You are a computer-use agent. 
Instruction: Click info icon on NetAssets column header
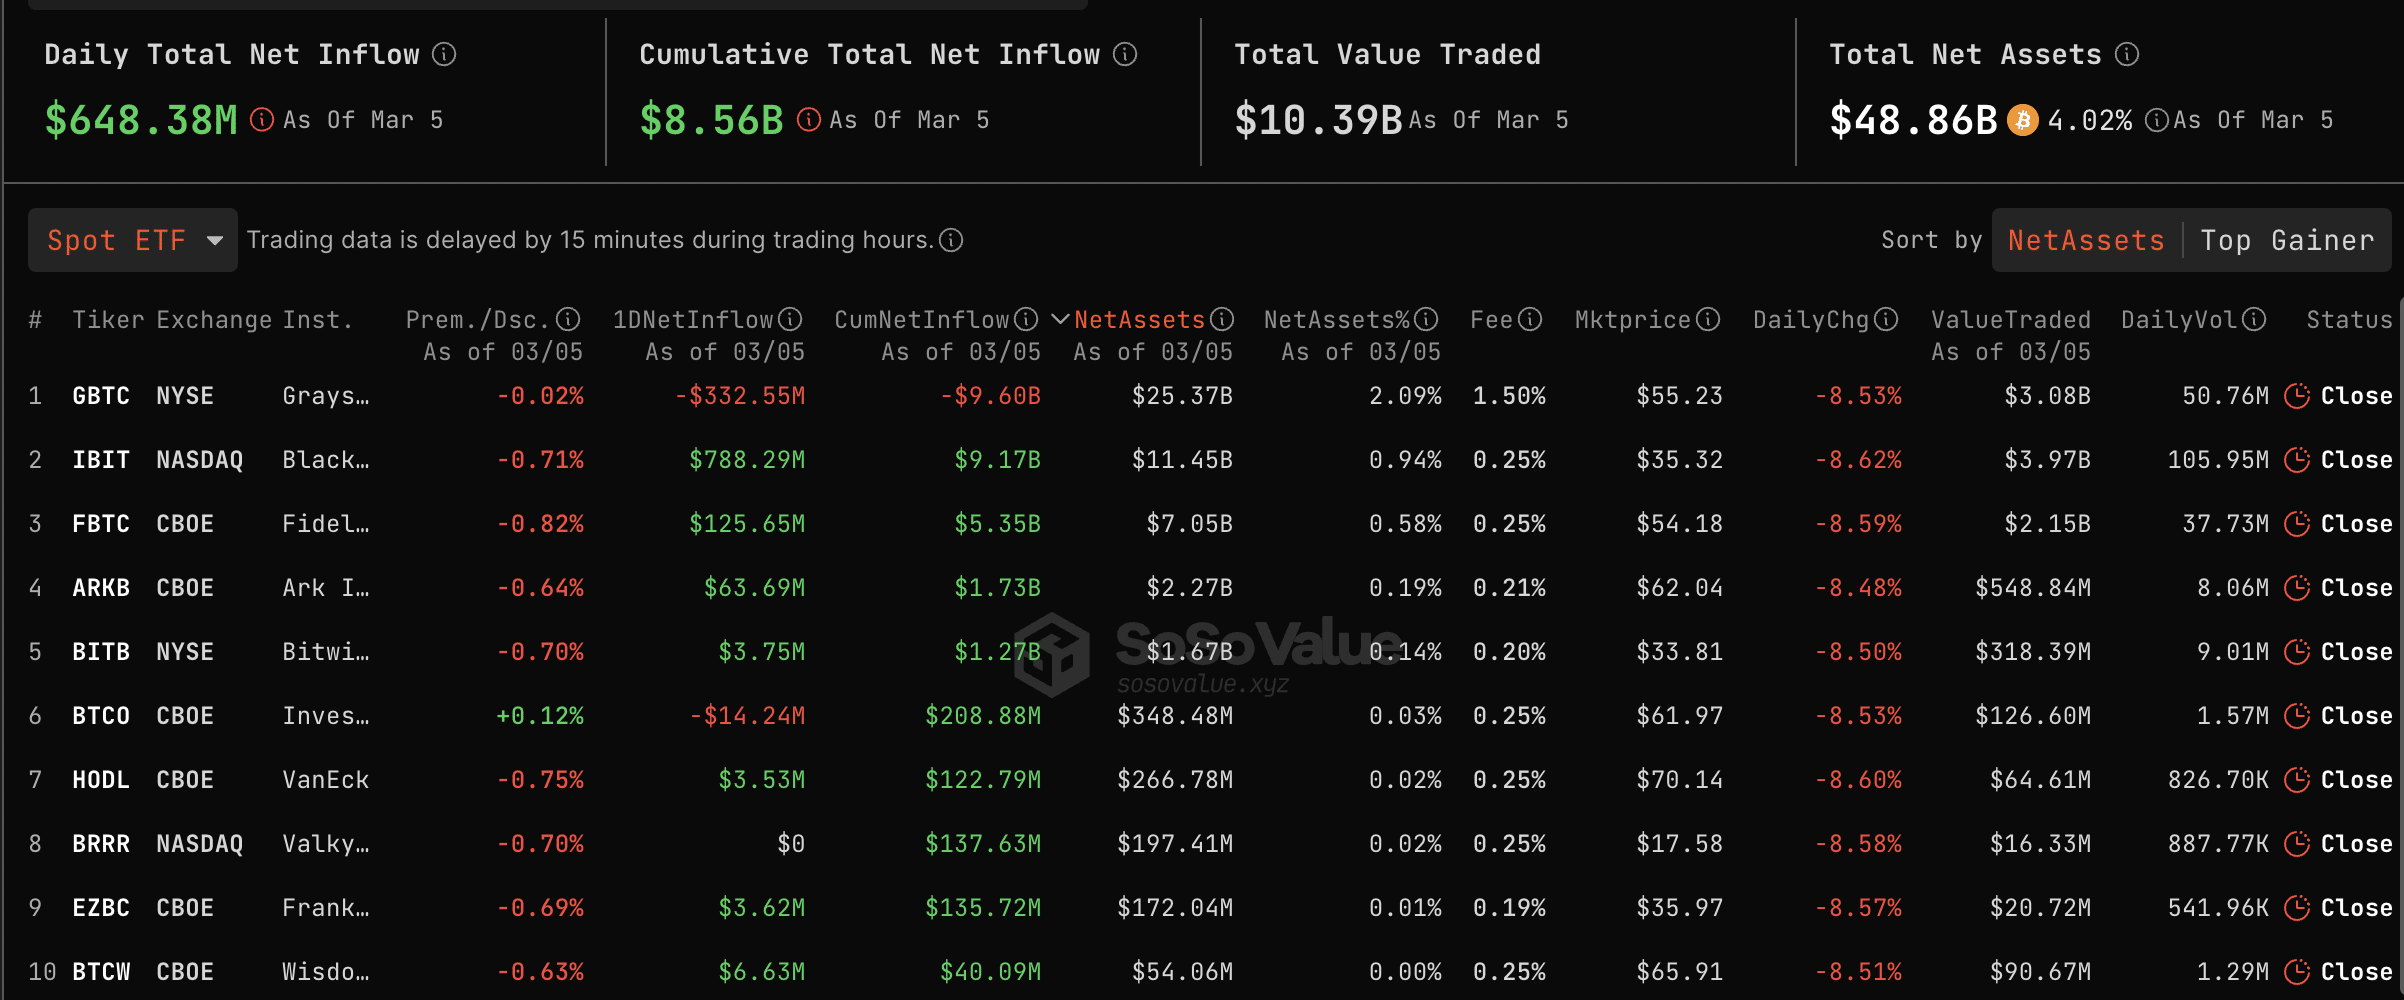pyautogui.click(x=1222, y=319)
